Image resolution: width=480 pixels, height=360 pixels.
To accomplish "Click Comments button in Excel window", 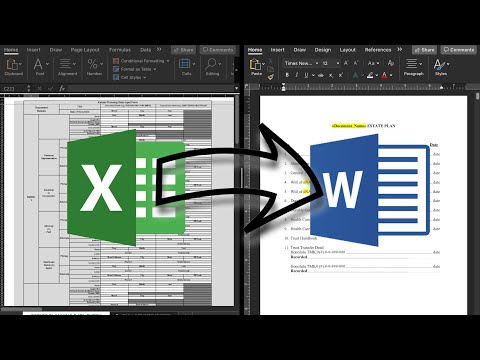I will (218, 50).
